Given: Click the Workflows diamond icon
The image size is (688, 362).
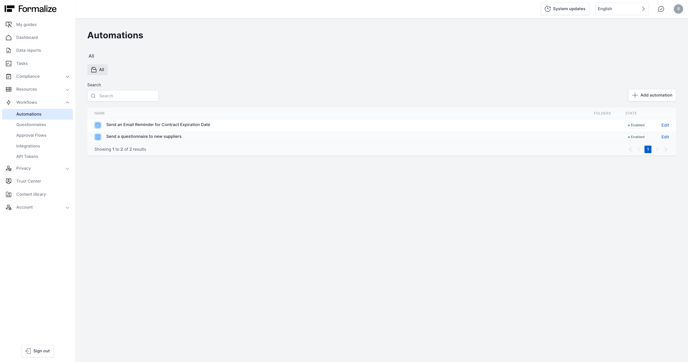Looking at the screenshot, I should pos(8,102).
